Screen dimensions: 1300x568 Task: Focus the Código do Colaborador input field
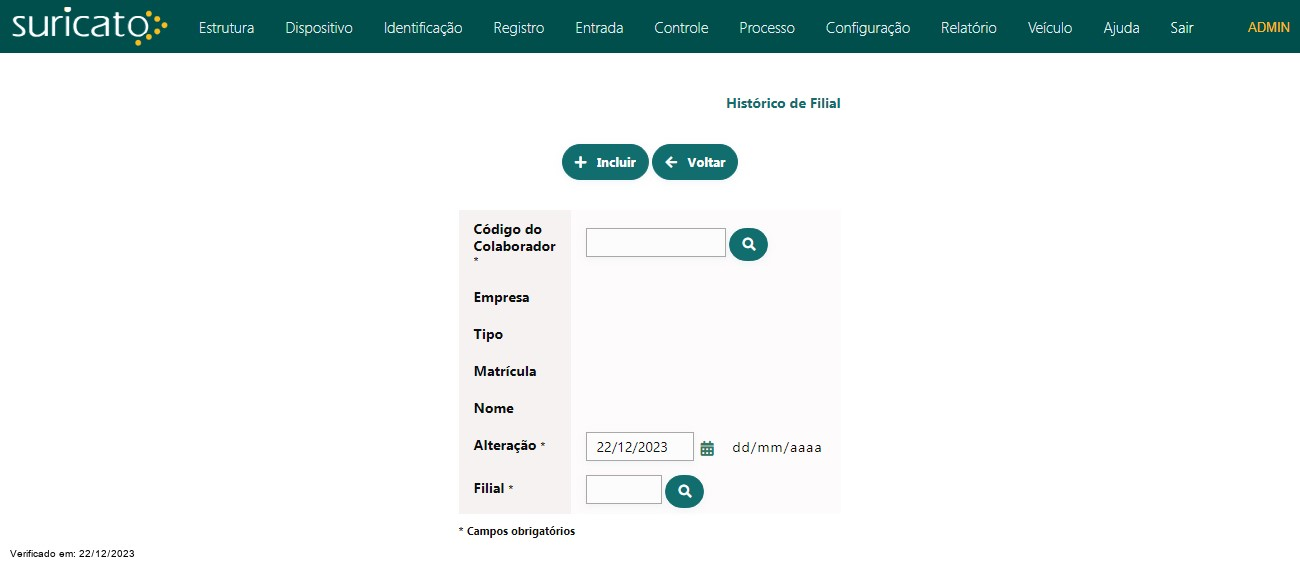pos(656,243)
